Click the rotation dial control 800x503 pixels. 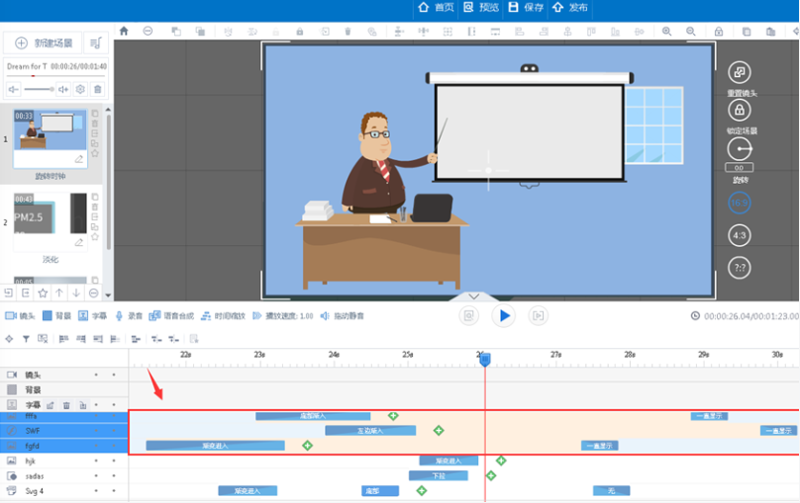click(739, 149)
